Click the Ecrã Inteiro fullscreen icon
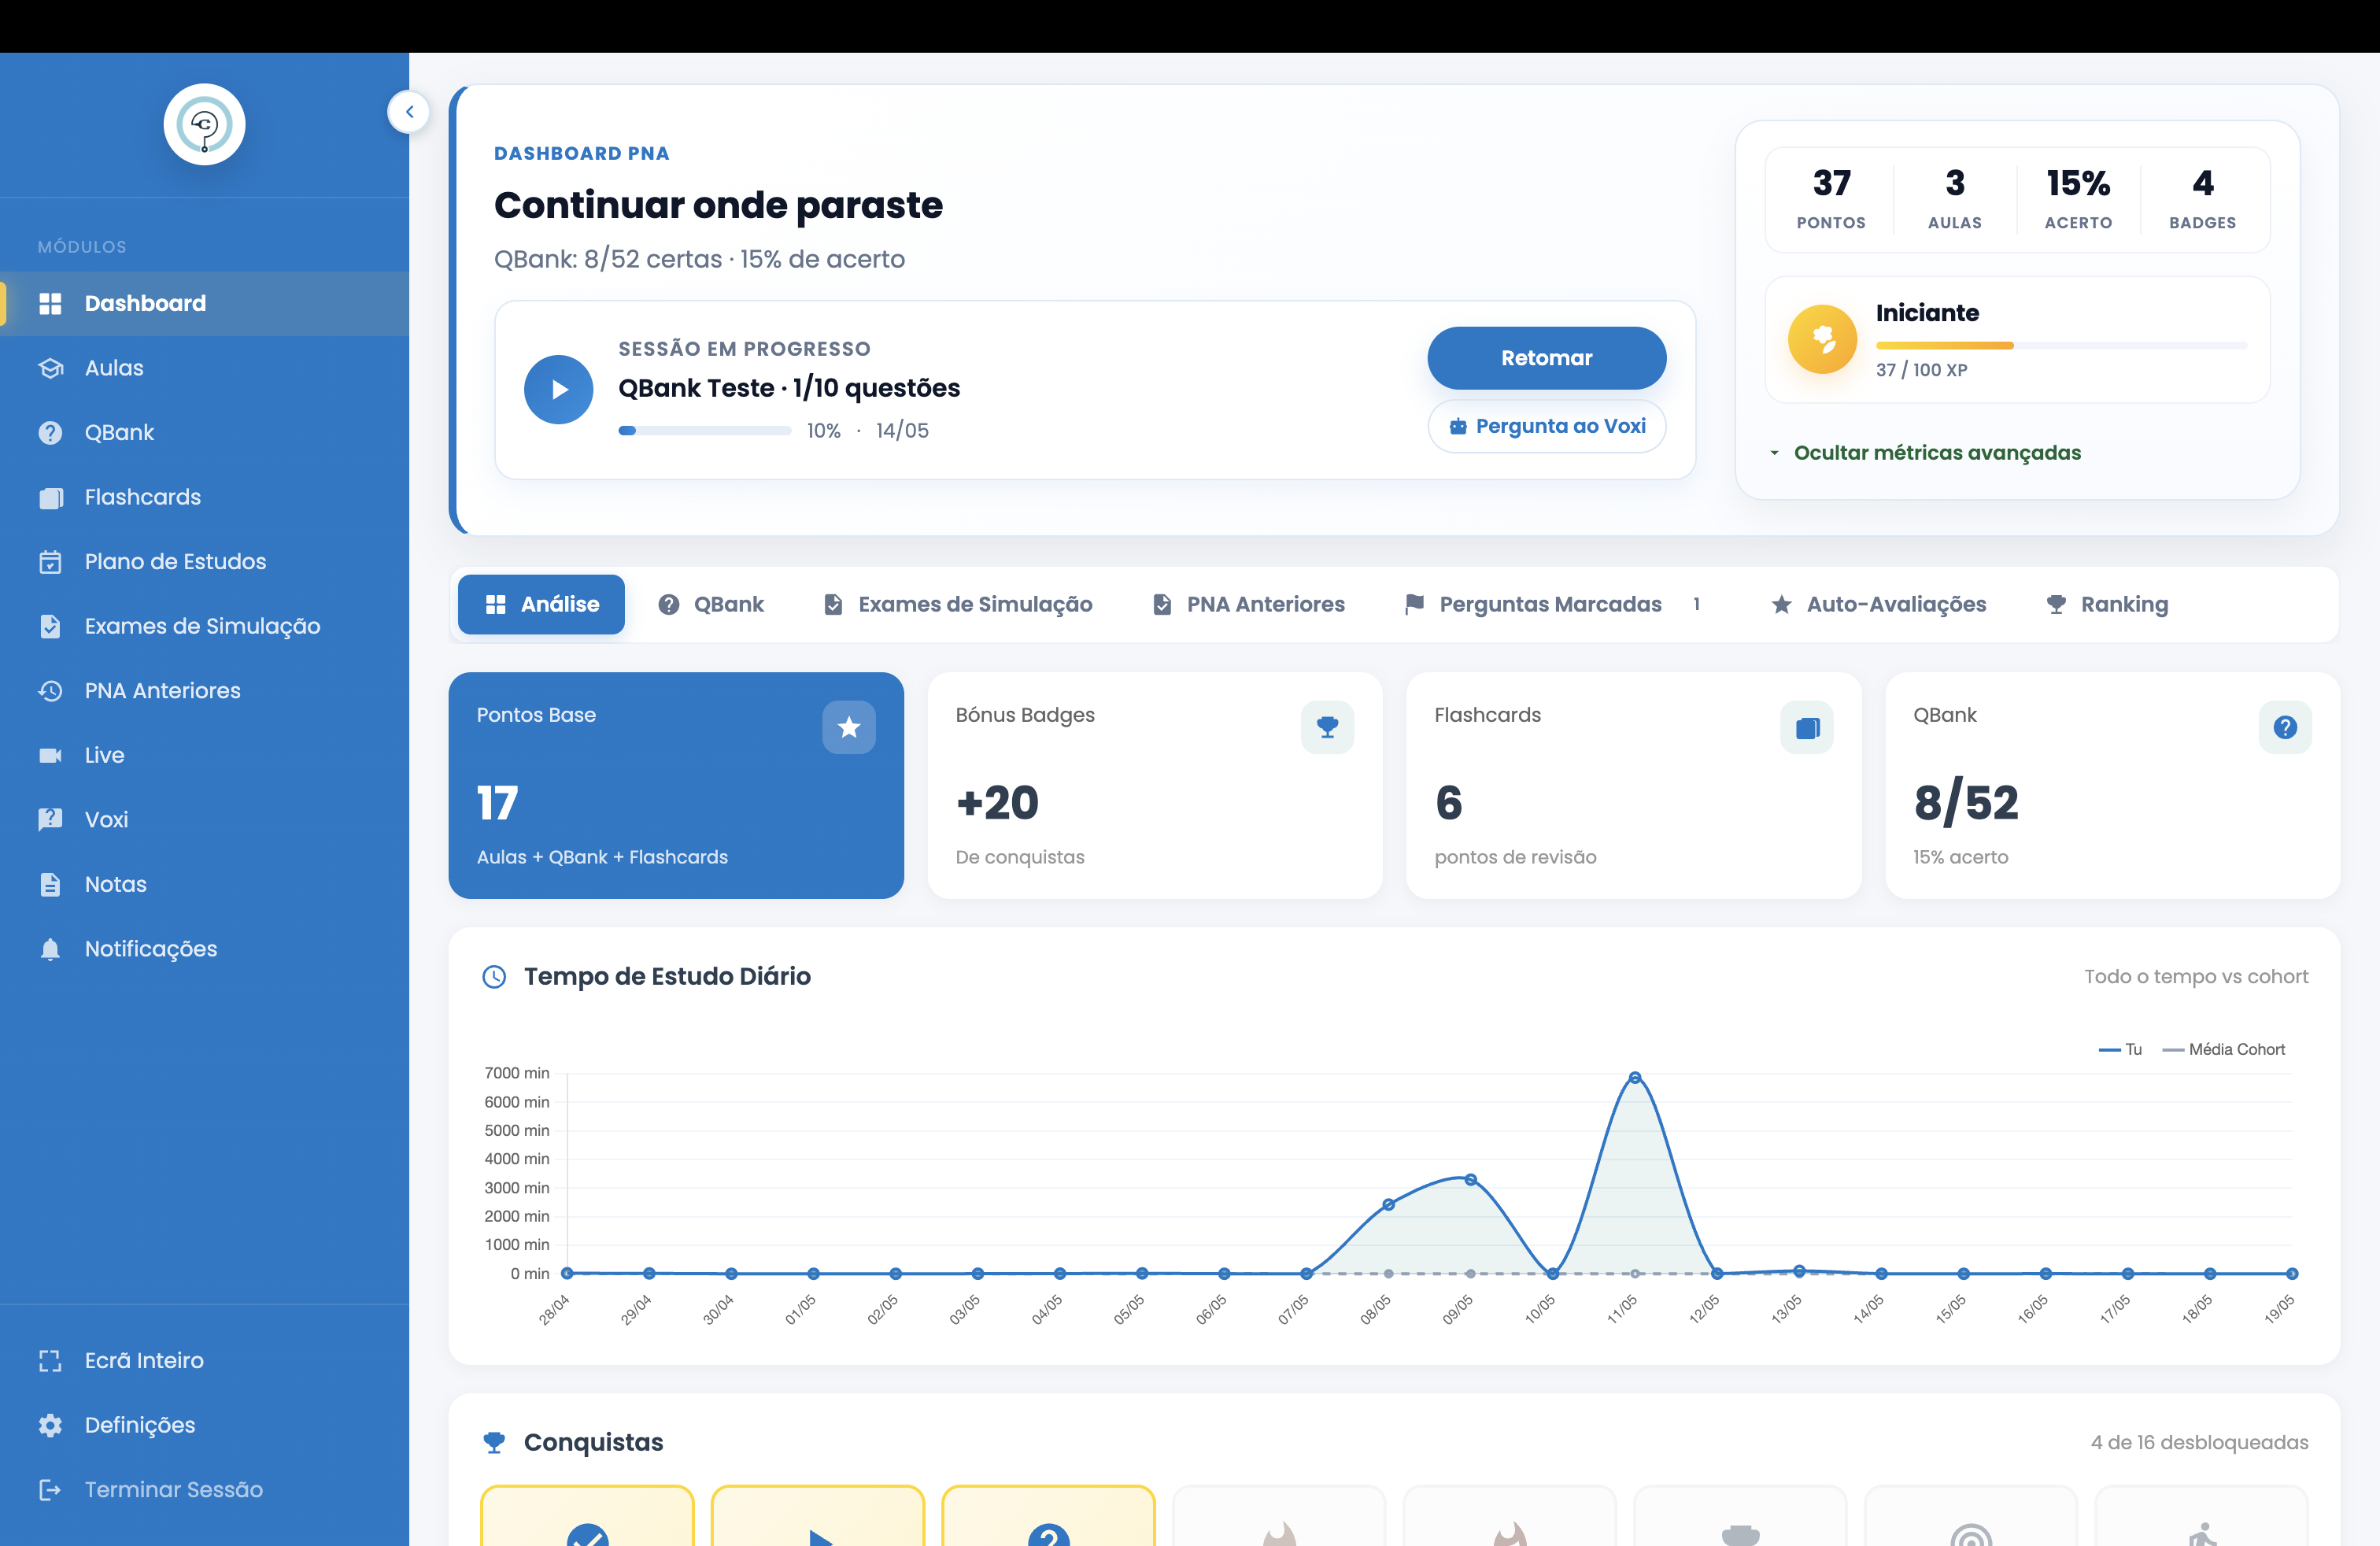The width and height of the screenshot is (2380, 1546). tap(50, 1361)
